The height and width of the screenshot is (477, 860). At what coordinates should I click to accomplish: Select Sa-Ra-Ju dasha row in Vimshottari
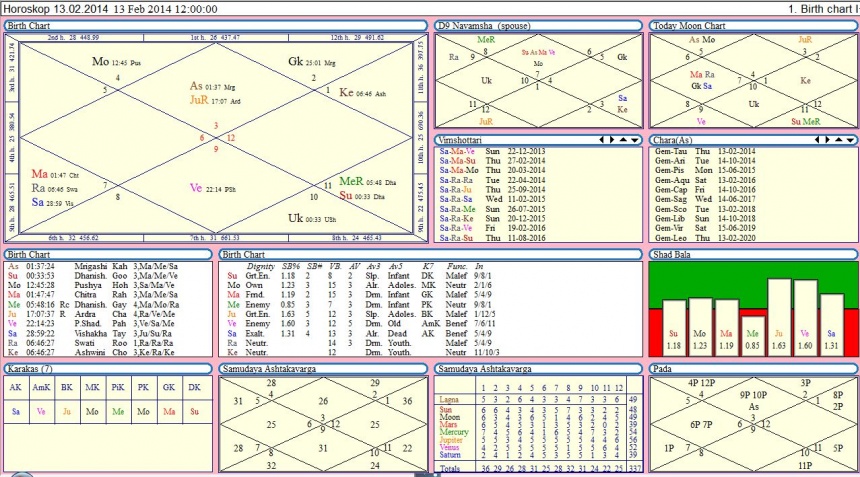tap(493, 190)
